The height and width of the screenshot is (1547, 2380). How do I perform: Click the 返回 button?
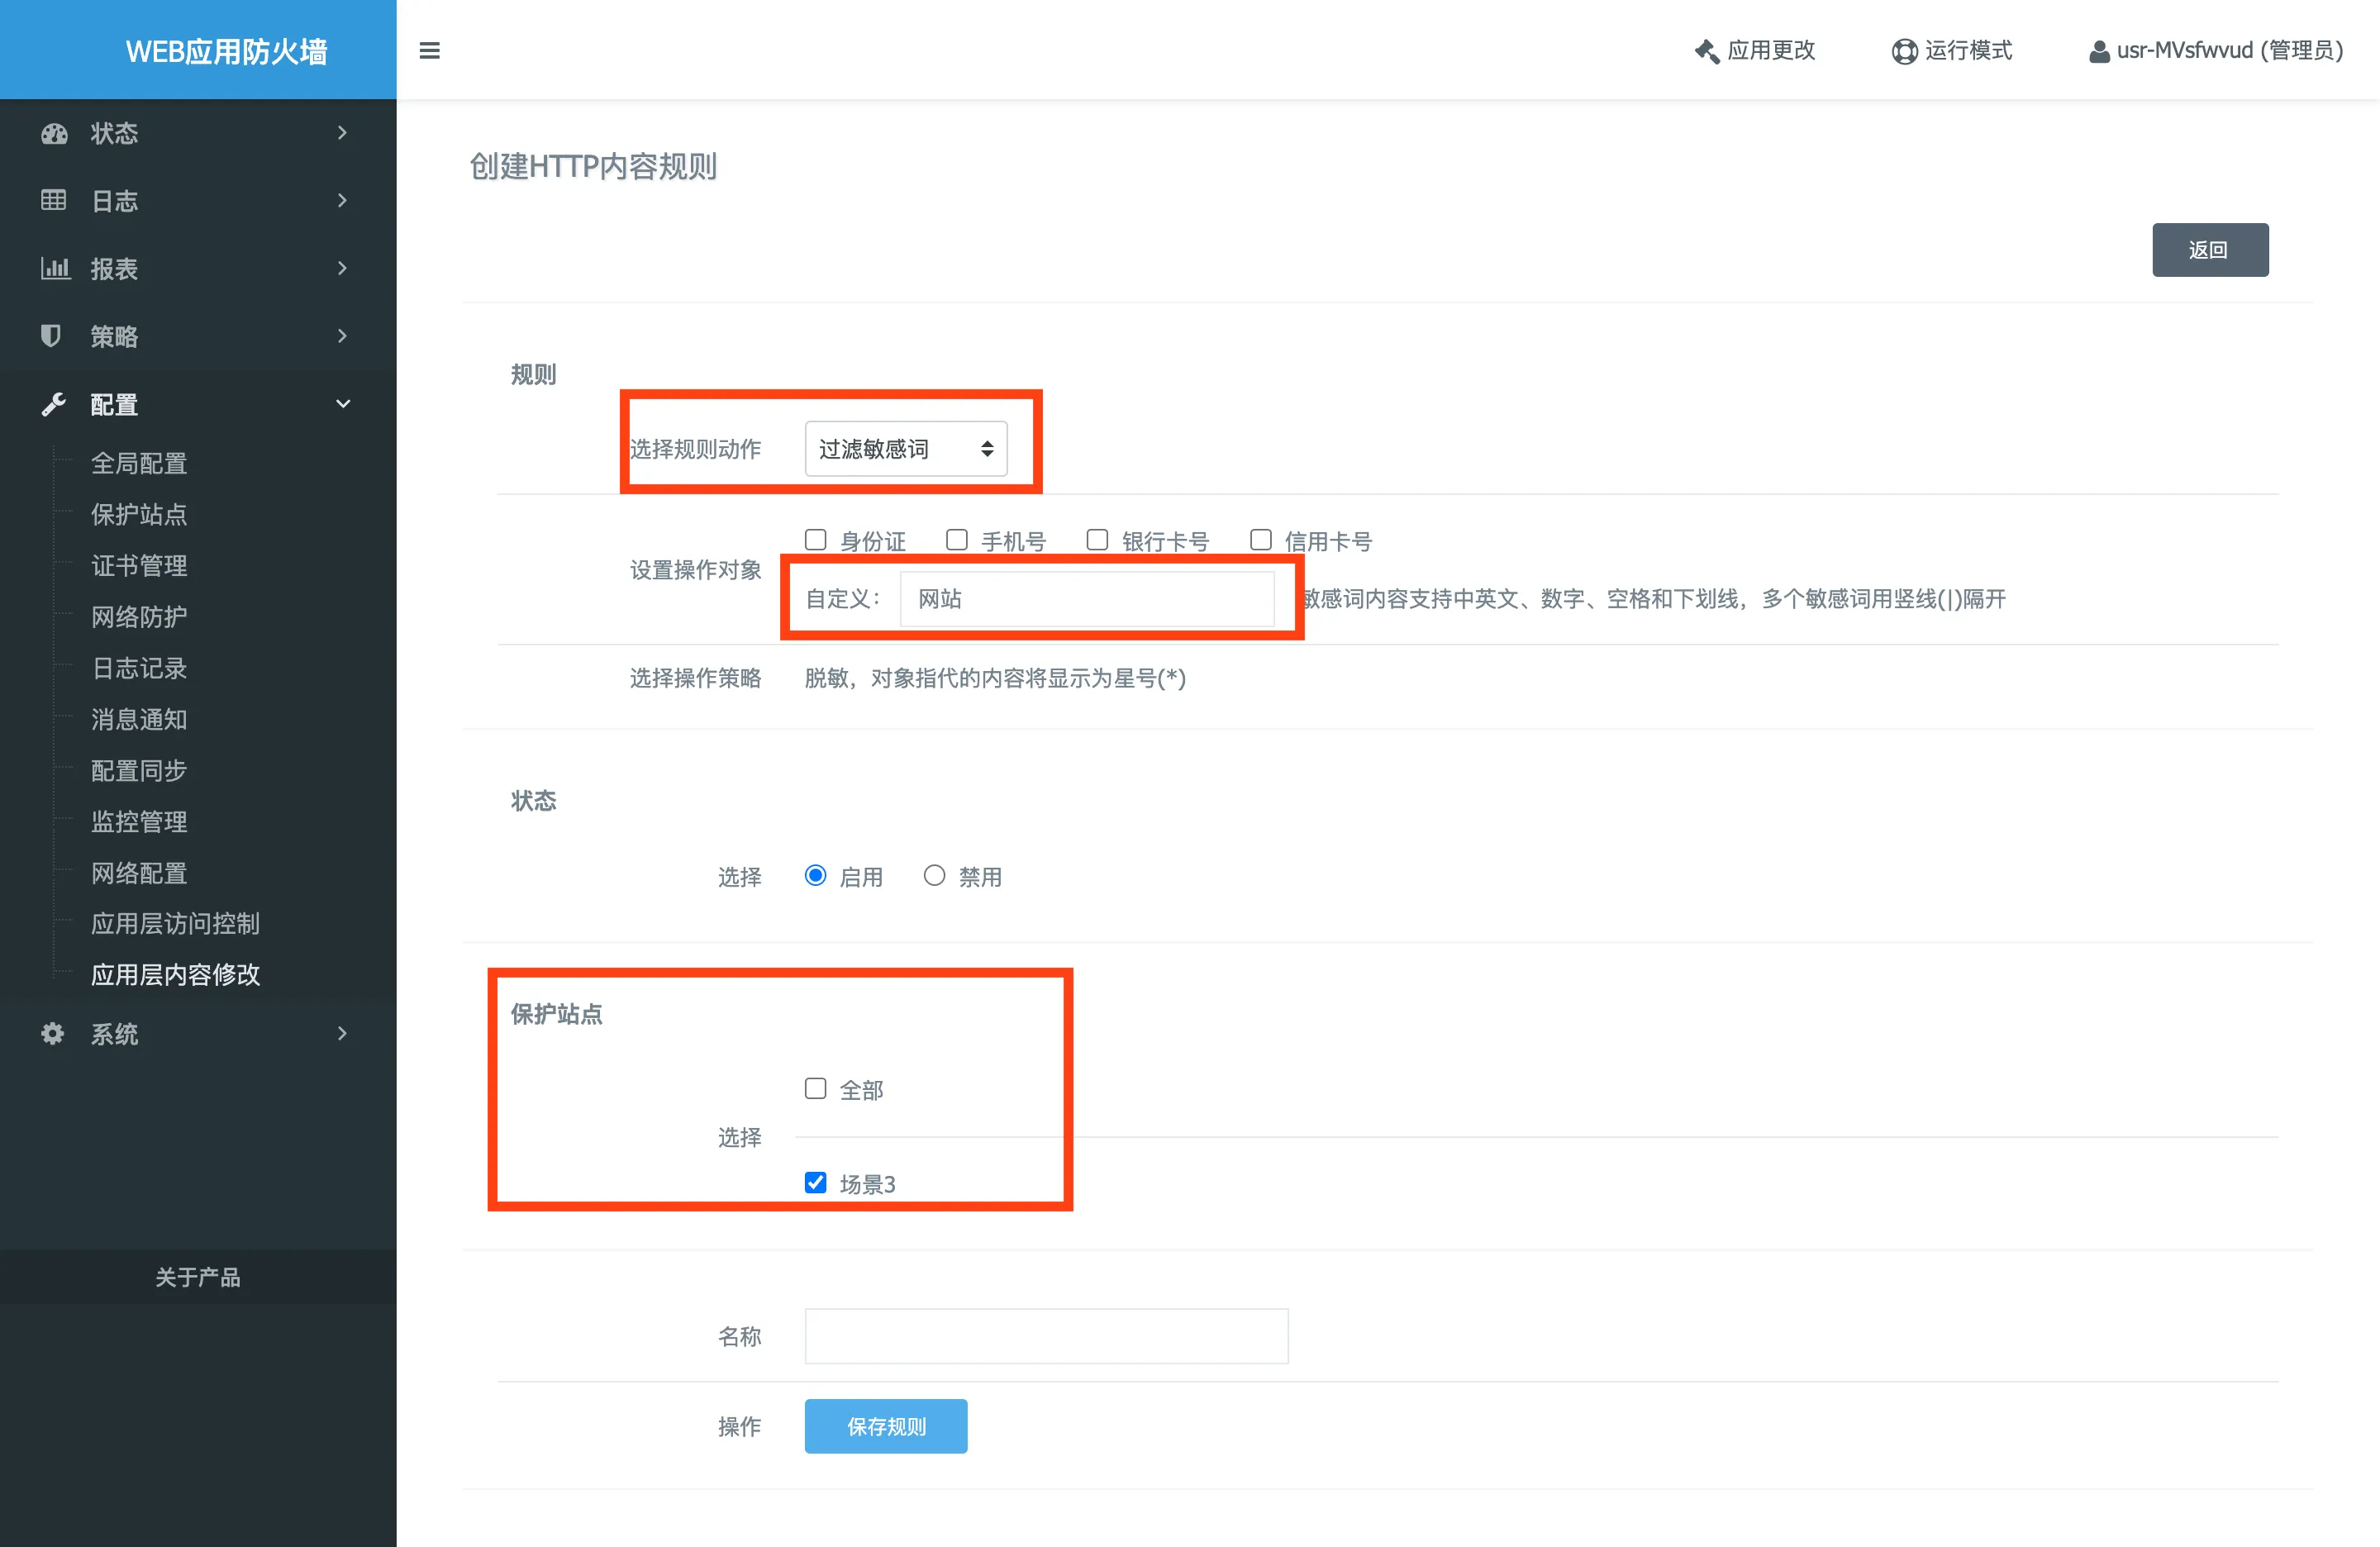[x=2209, y=250]
